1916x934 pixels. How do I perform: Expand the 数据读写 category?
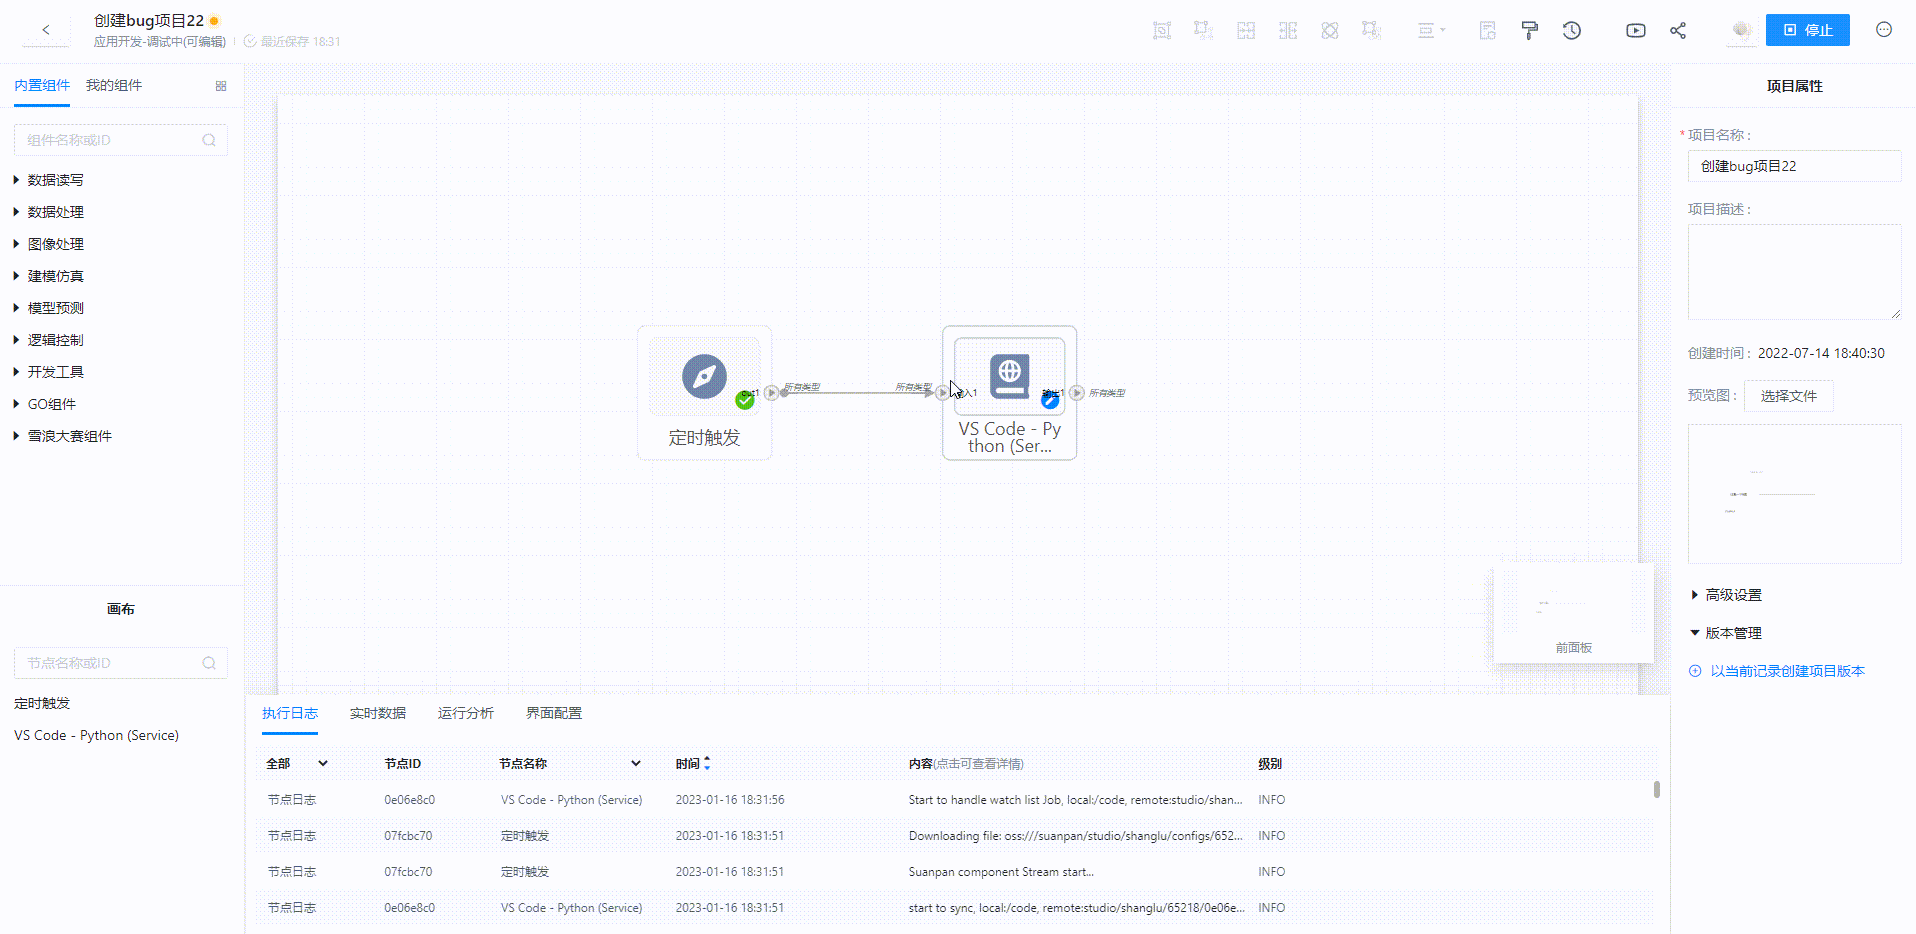pos(55,180)
